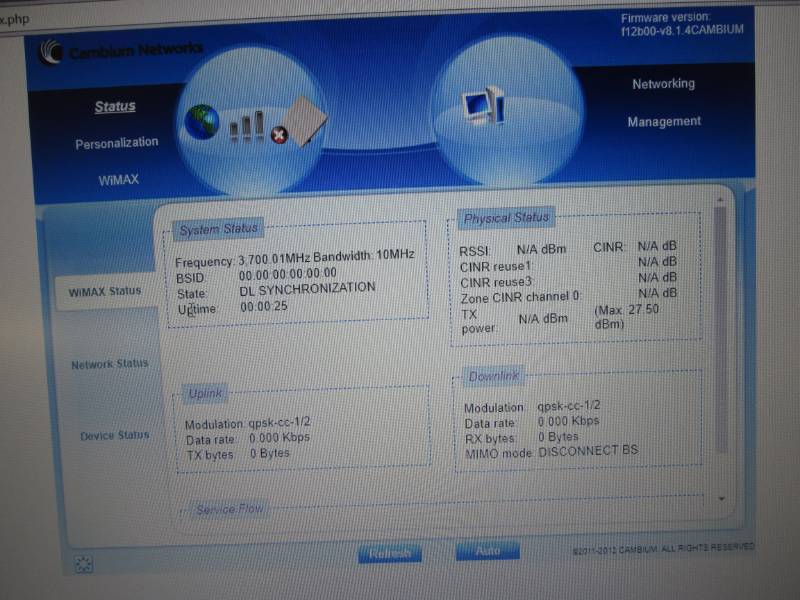Screen dimensions: 800x600
Task: Select the WiMAX Status tab
Action: click(105, 291)
